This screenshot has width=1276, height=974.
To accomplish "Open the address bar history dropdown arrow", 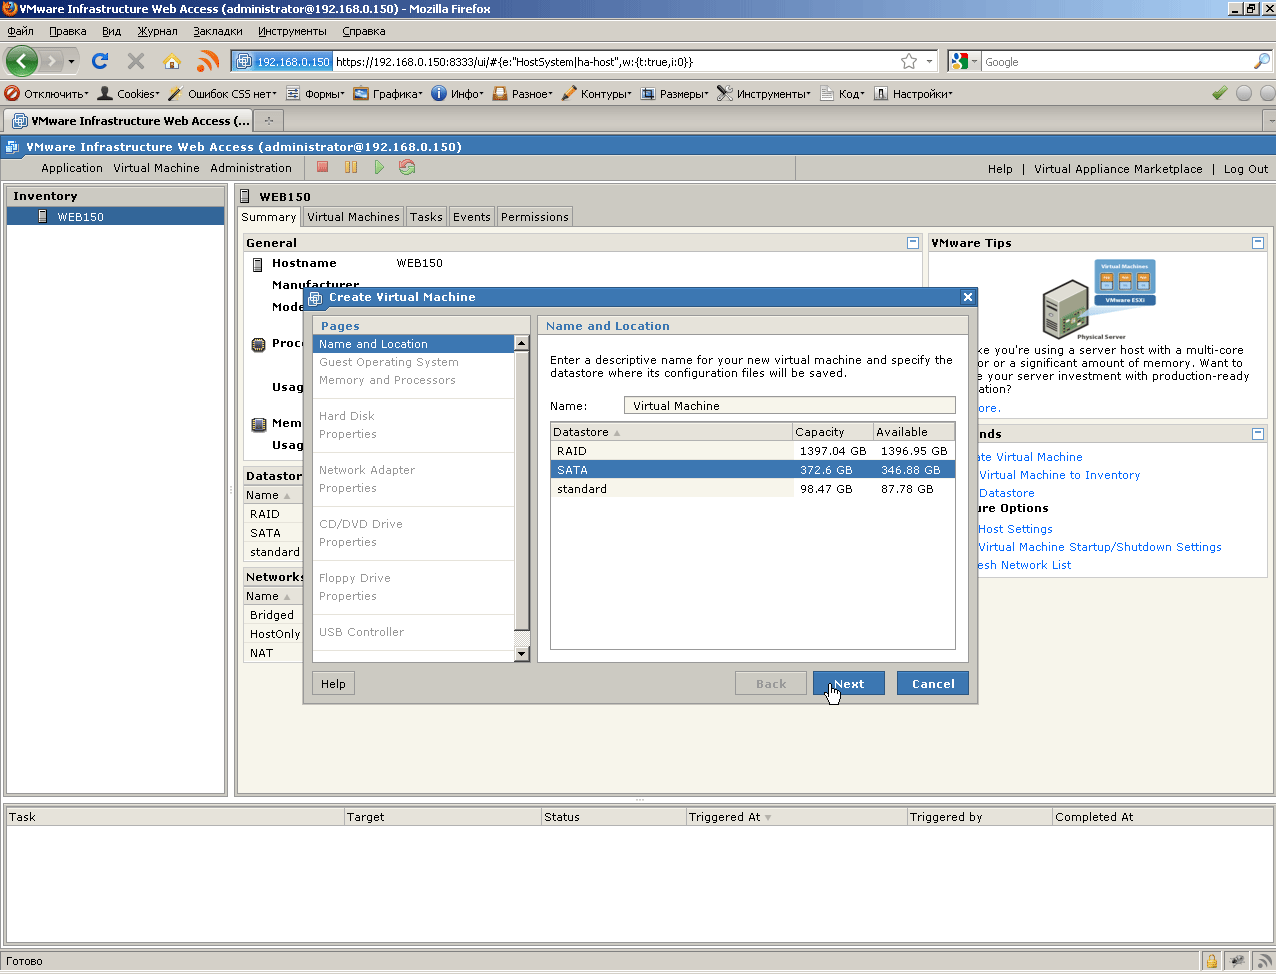I will (x=929, y=61).
